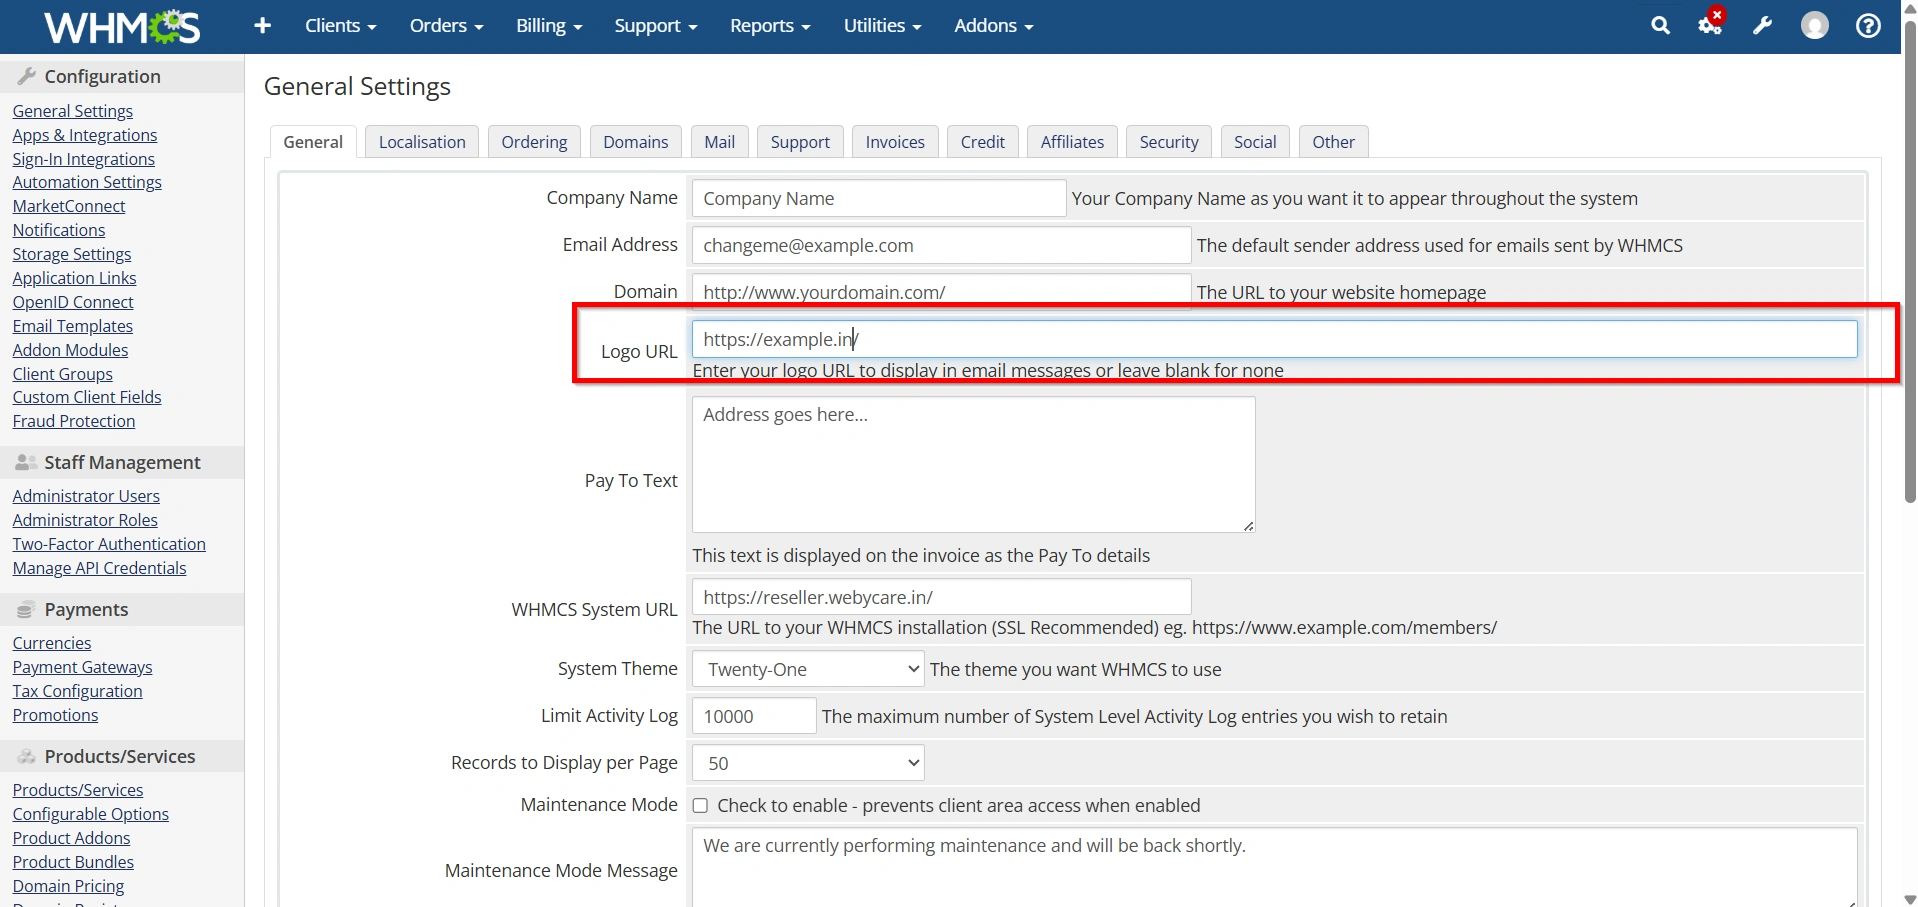
Task: Open Custom Client Fields link
Action: point(87,397)
